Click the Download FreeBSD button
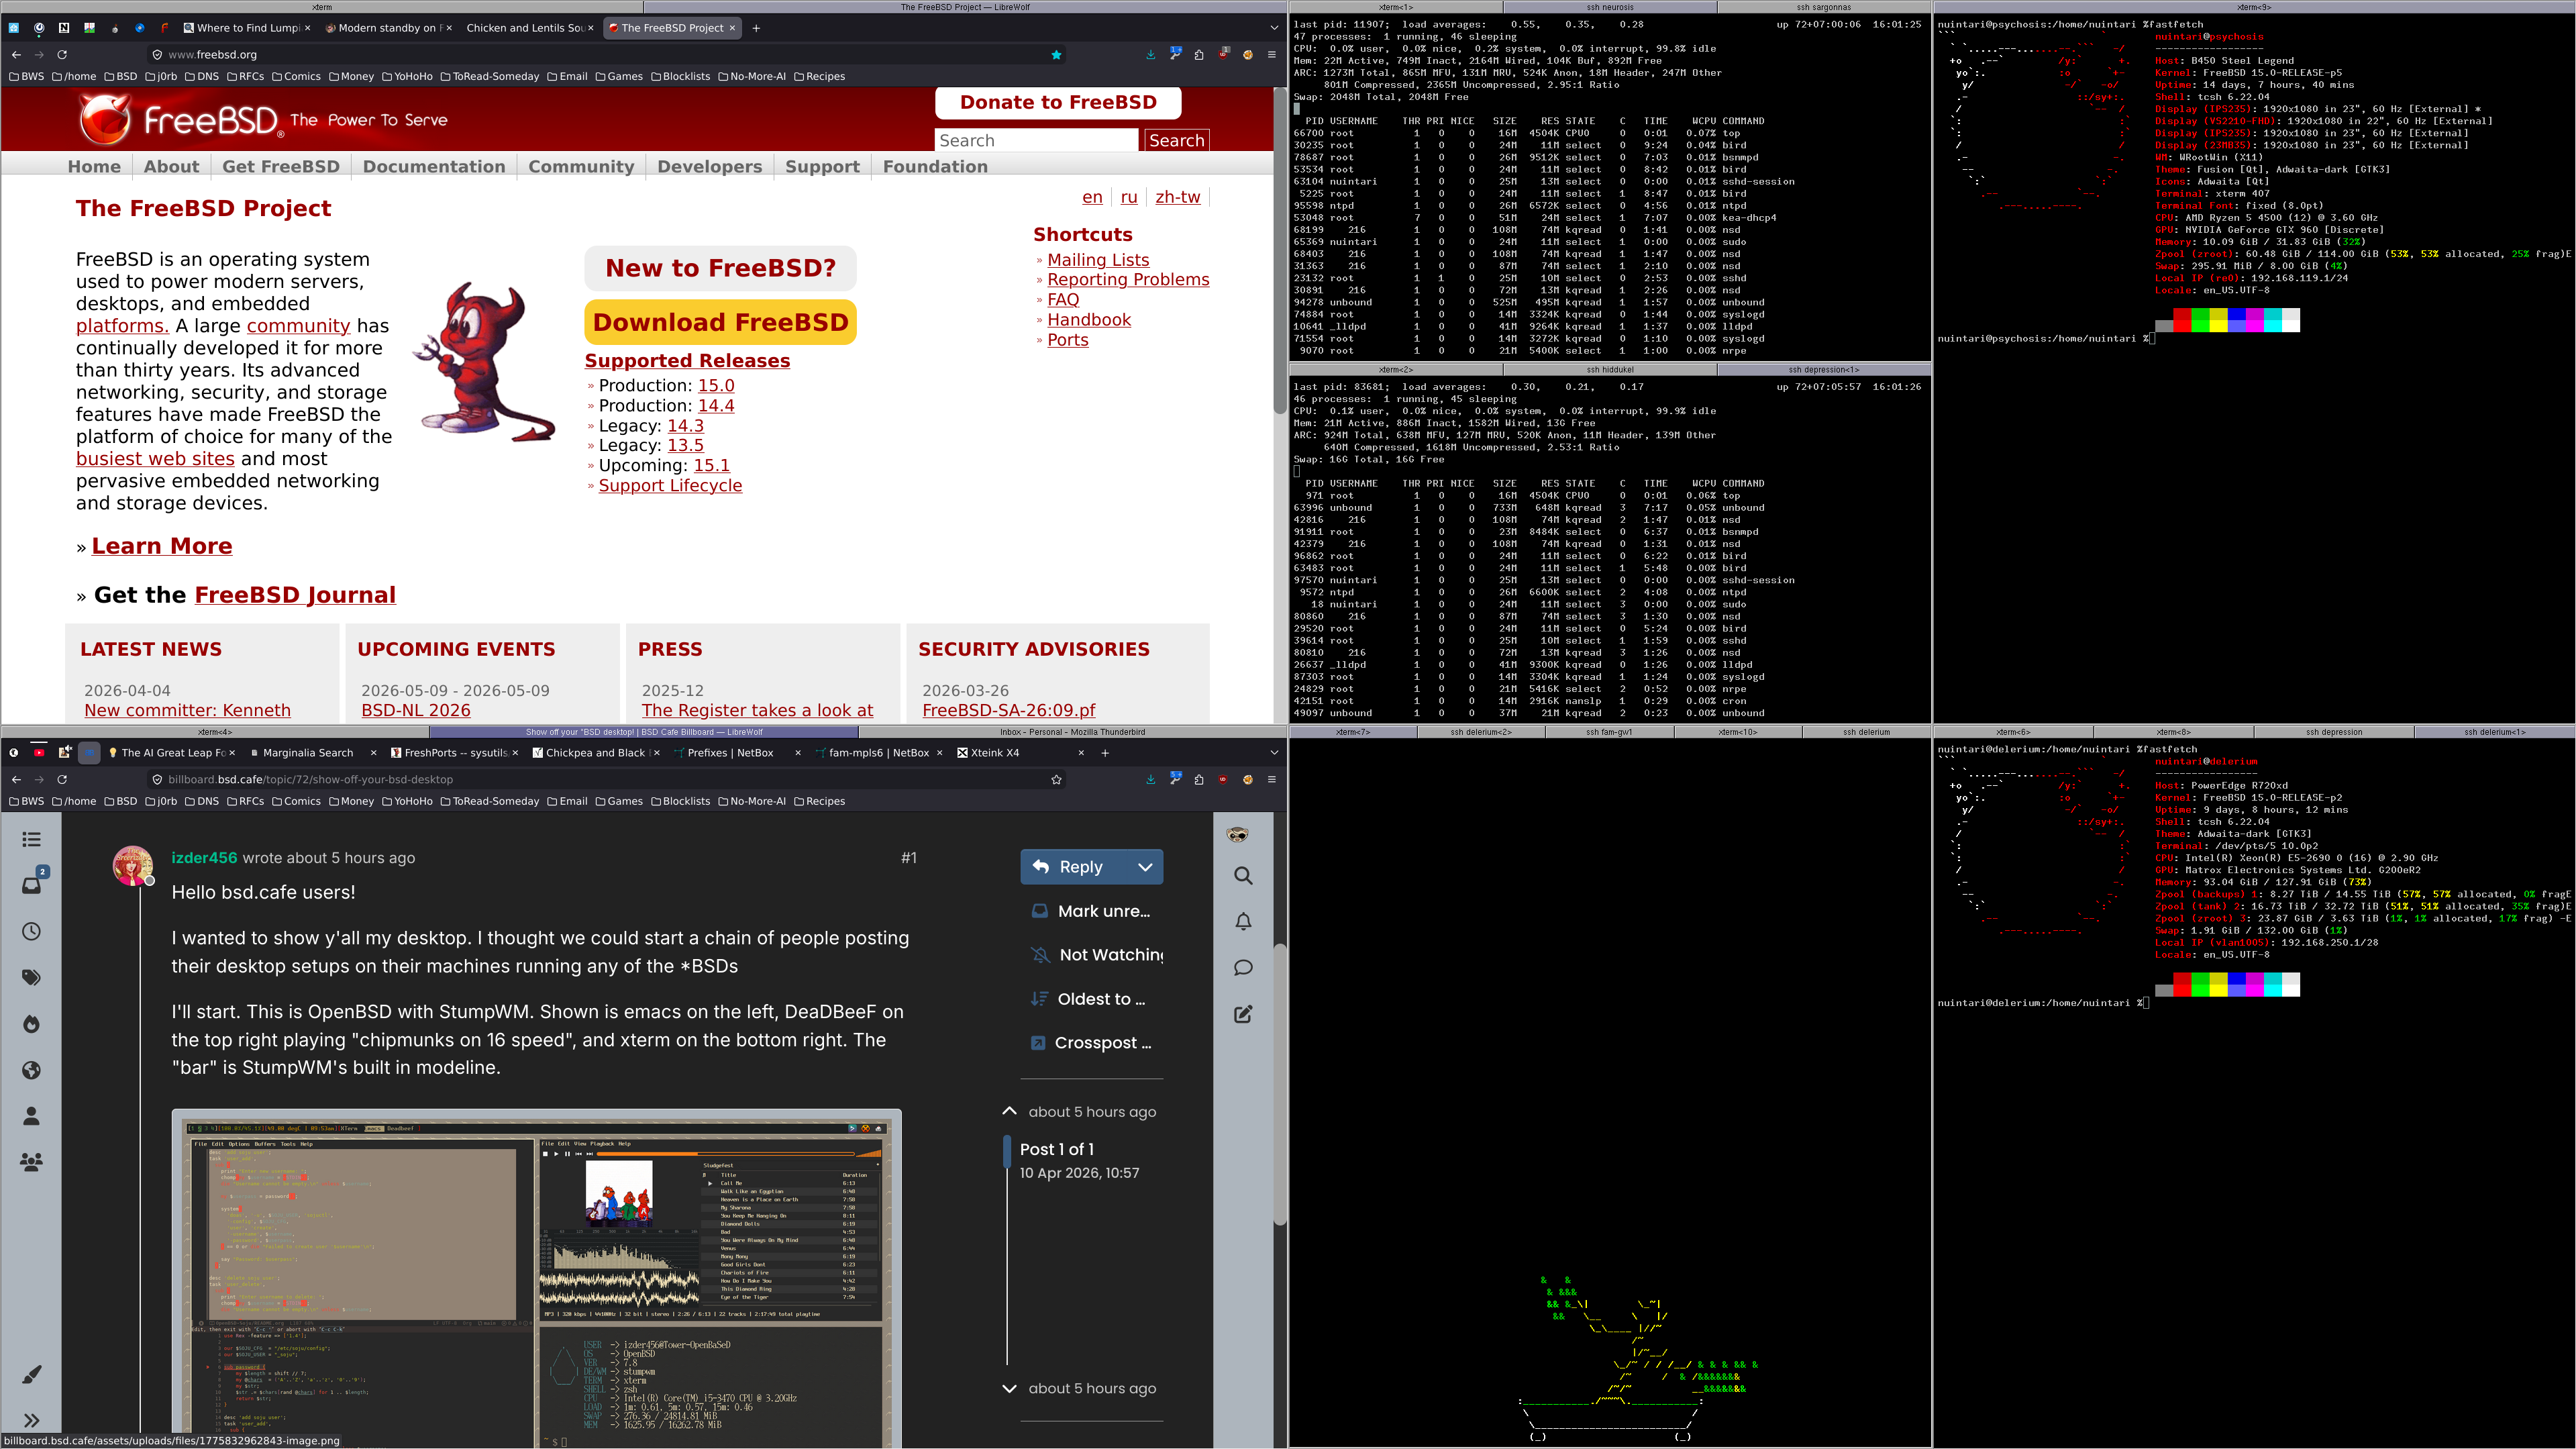This screenshot has width=2576, height=1449. pyautogui.click(x=720, y=322)
